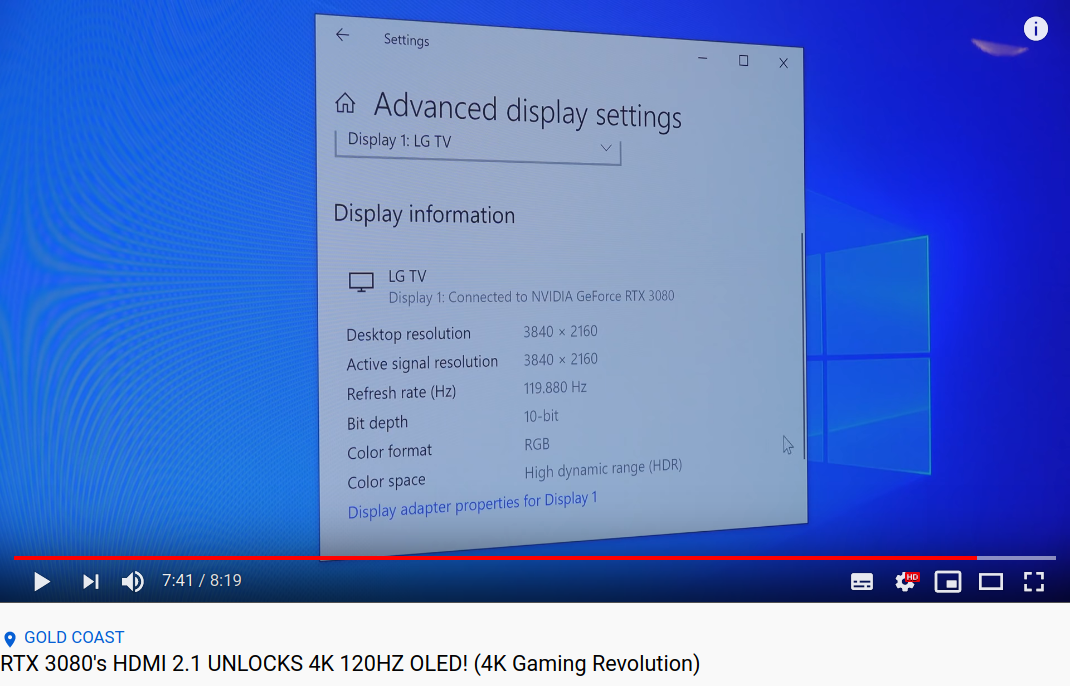
Task: Click the Display information heading
Action: click(424, 214)
